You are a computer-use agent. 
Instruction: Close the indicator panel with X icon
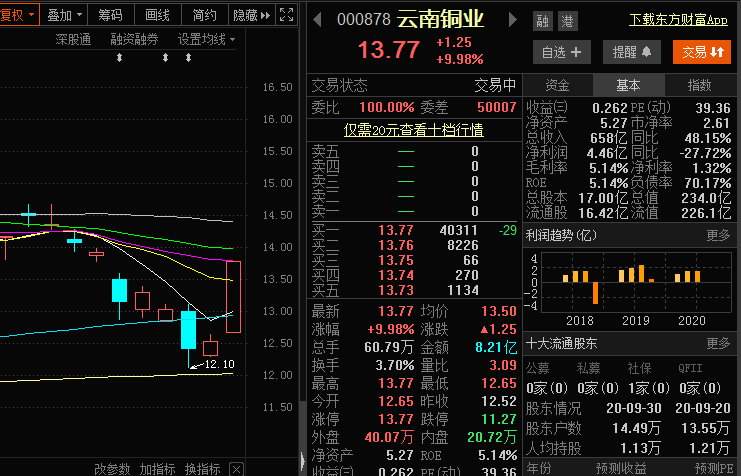pyautogui.click(x=236, y=469)
